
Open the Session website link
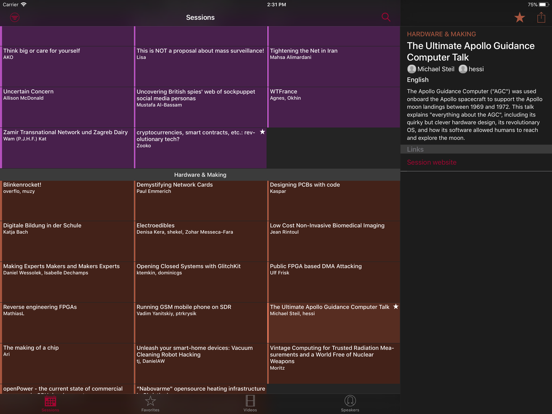(432, 162)
